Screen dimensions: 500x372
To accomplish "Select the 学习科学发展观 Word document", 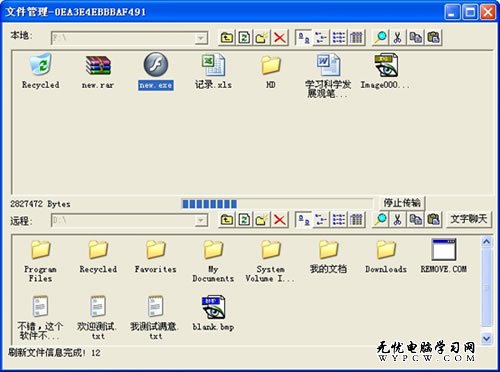I will point(328,76).
